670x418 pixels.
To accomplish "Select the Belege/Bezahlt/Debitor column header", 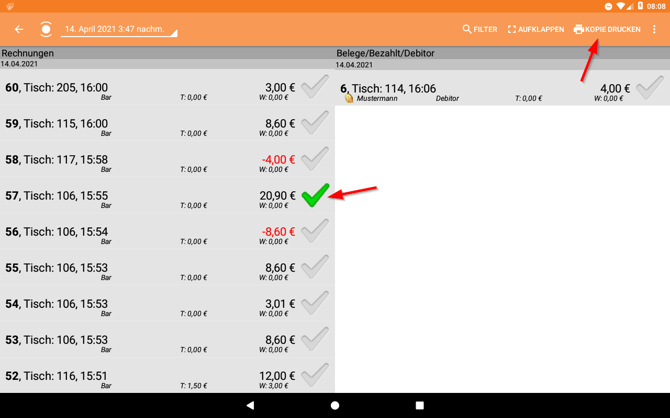I will point(385,53).
